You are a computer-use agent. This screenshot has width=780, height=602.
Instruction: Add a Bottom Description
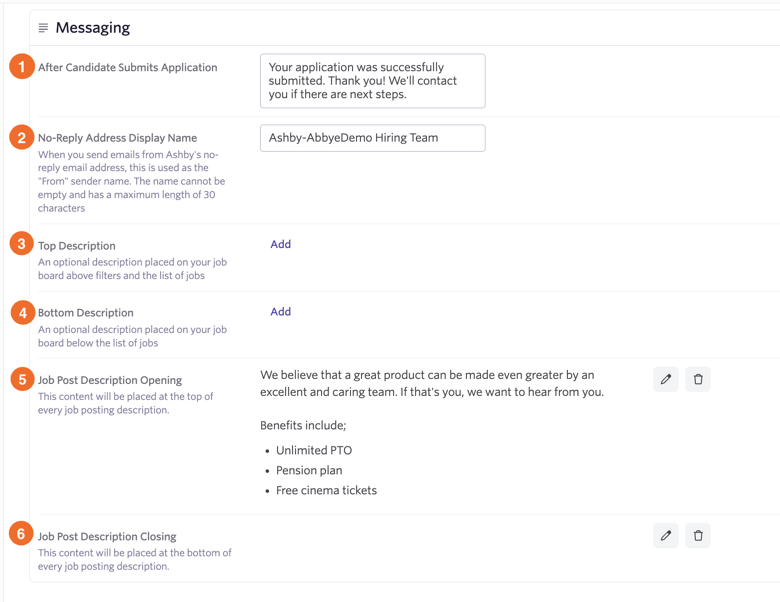pos(281,311)
